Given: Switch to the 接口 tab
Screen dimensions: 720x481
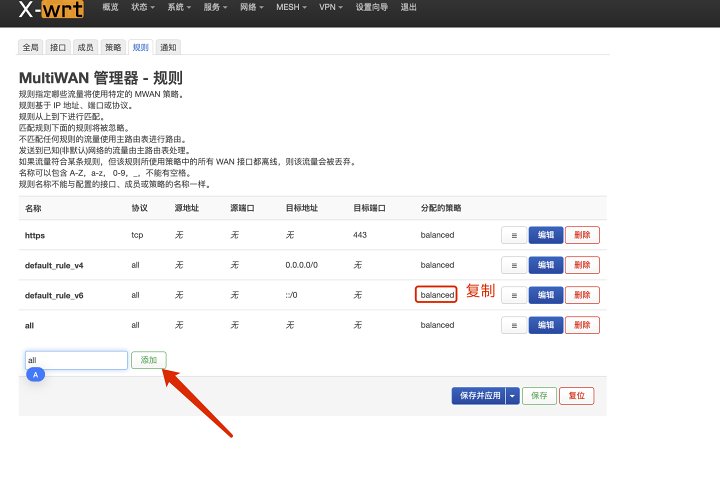Looking at the screenshot, I should tap(58, 47).
